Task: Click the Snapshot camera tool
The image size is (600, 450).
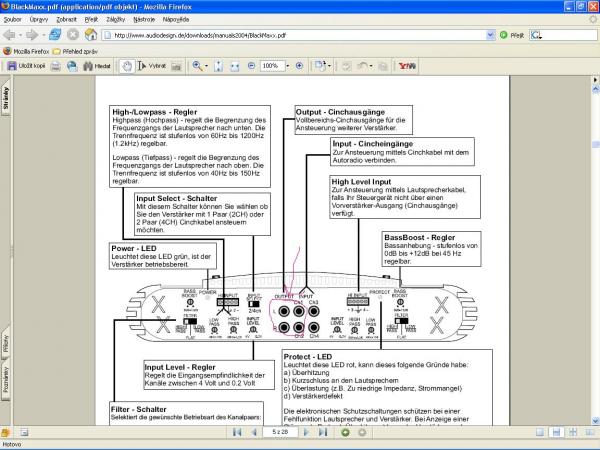Action: pyautogui.click(x=178, y=66)
